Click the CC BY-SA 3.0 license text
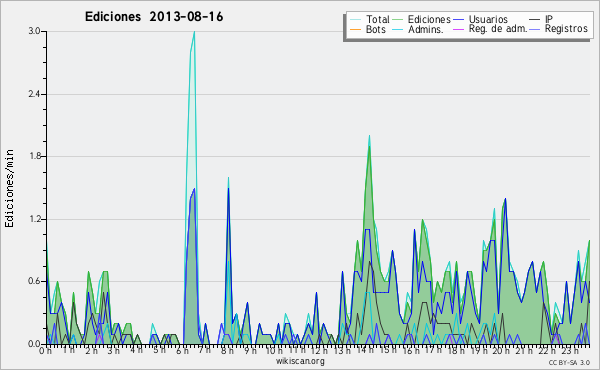Screen dimensions: 600x370 pyautogui.click(x=569, y=362)
